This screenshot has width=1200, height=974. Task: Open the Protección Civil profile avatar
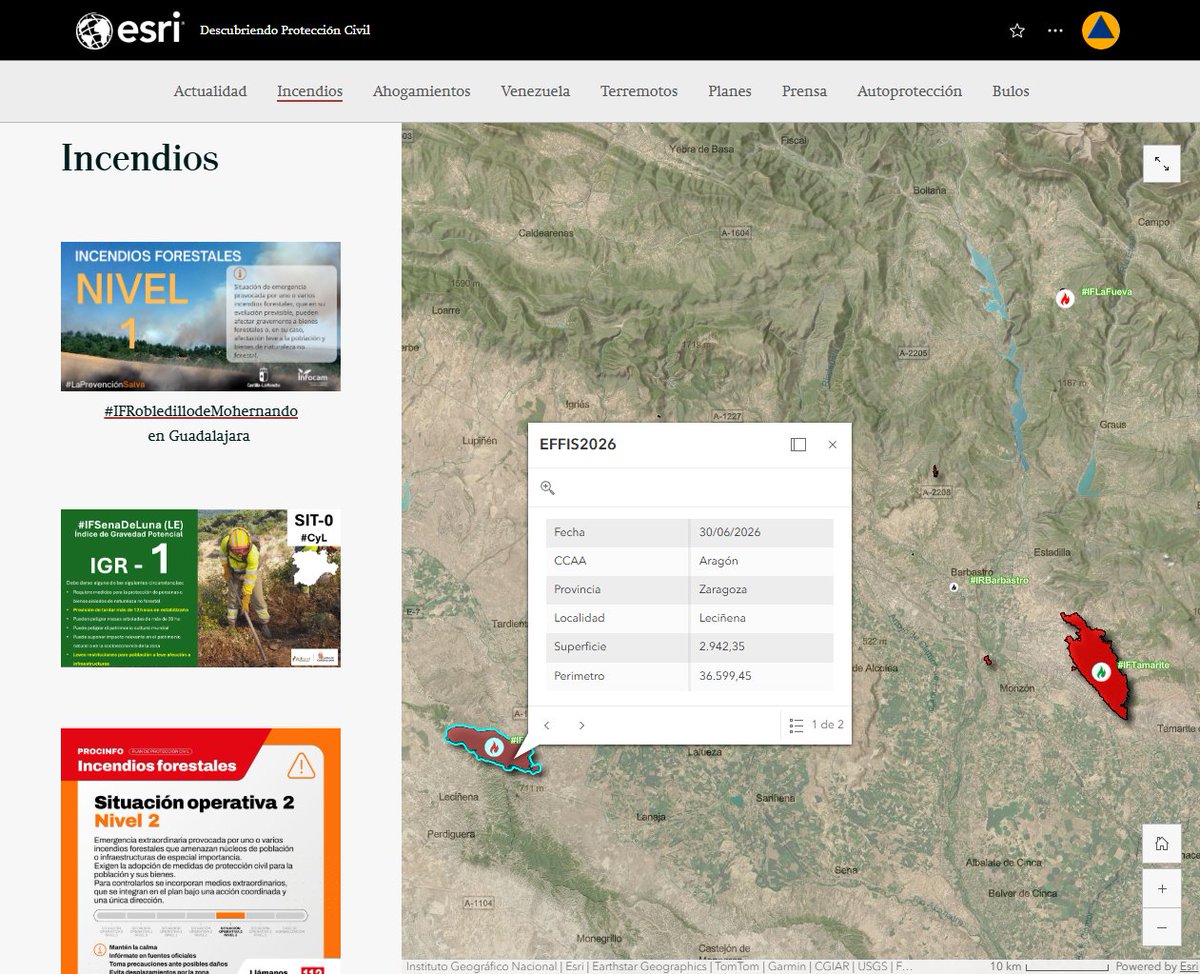click(1101, 30)
